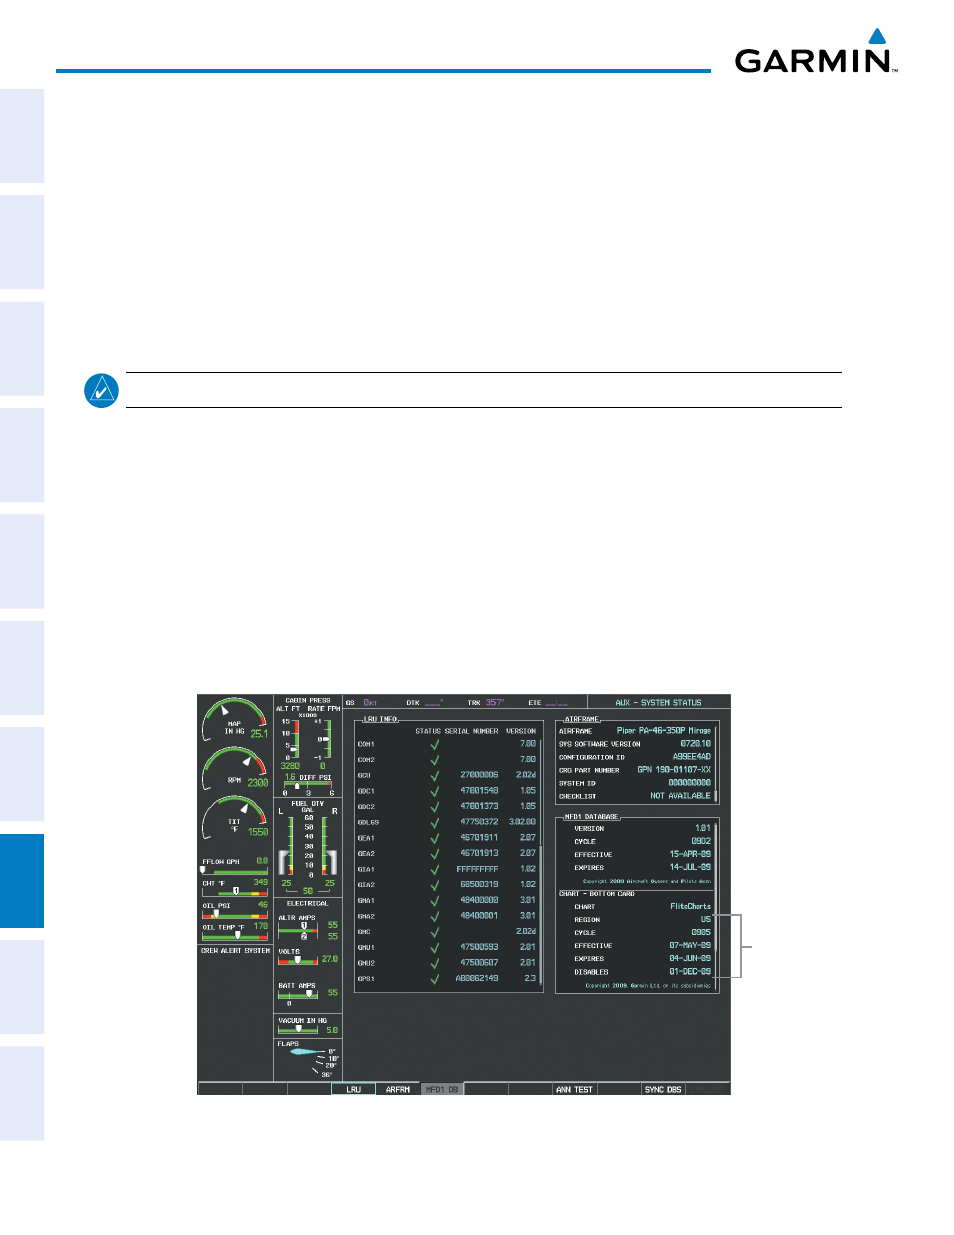Image resolution: width=954 pixels, height=1235 pixels.
Task: Click the TRK 357° track readout
Action: coord(486,703)
